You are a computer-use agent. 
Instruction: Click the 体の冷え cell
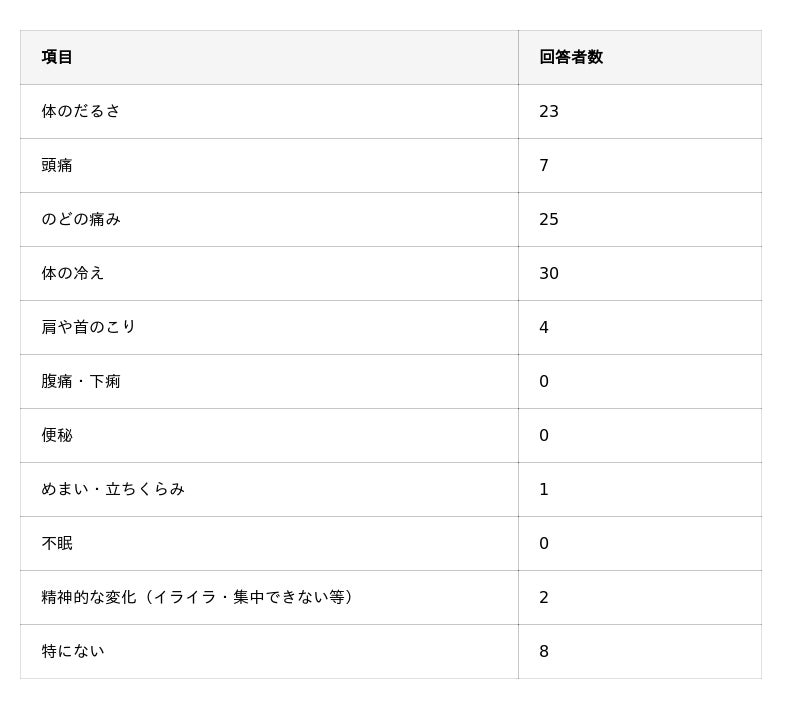[73, 273]
